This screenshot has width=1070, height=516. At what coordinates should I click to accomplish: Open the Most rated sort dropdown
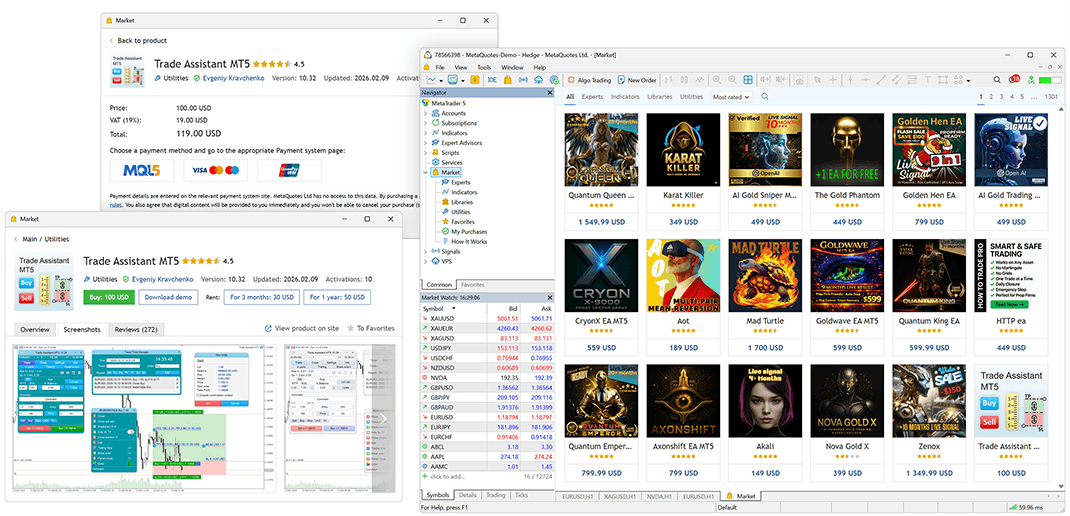point(730,97)
